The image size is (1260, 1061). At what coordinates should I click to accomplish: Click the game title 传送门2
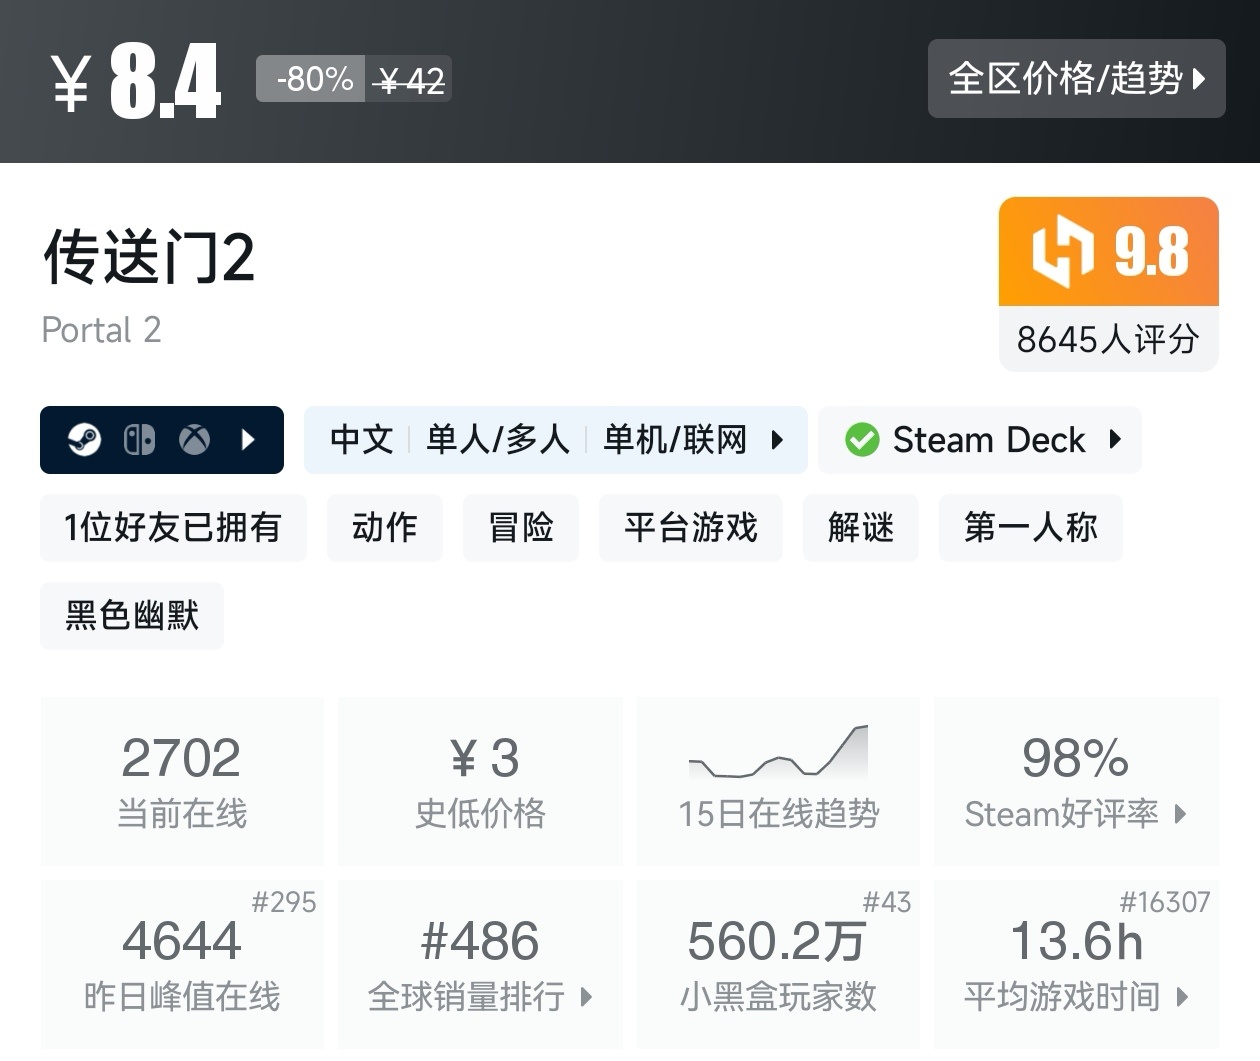click(149, 257)
